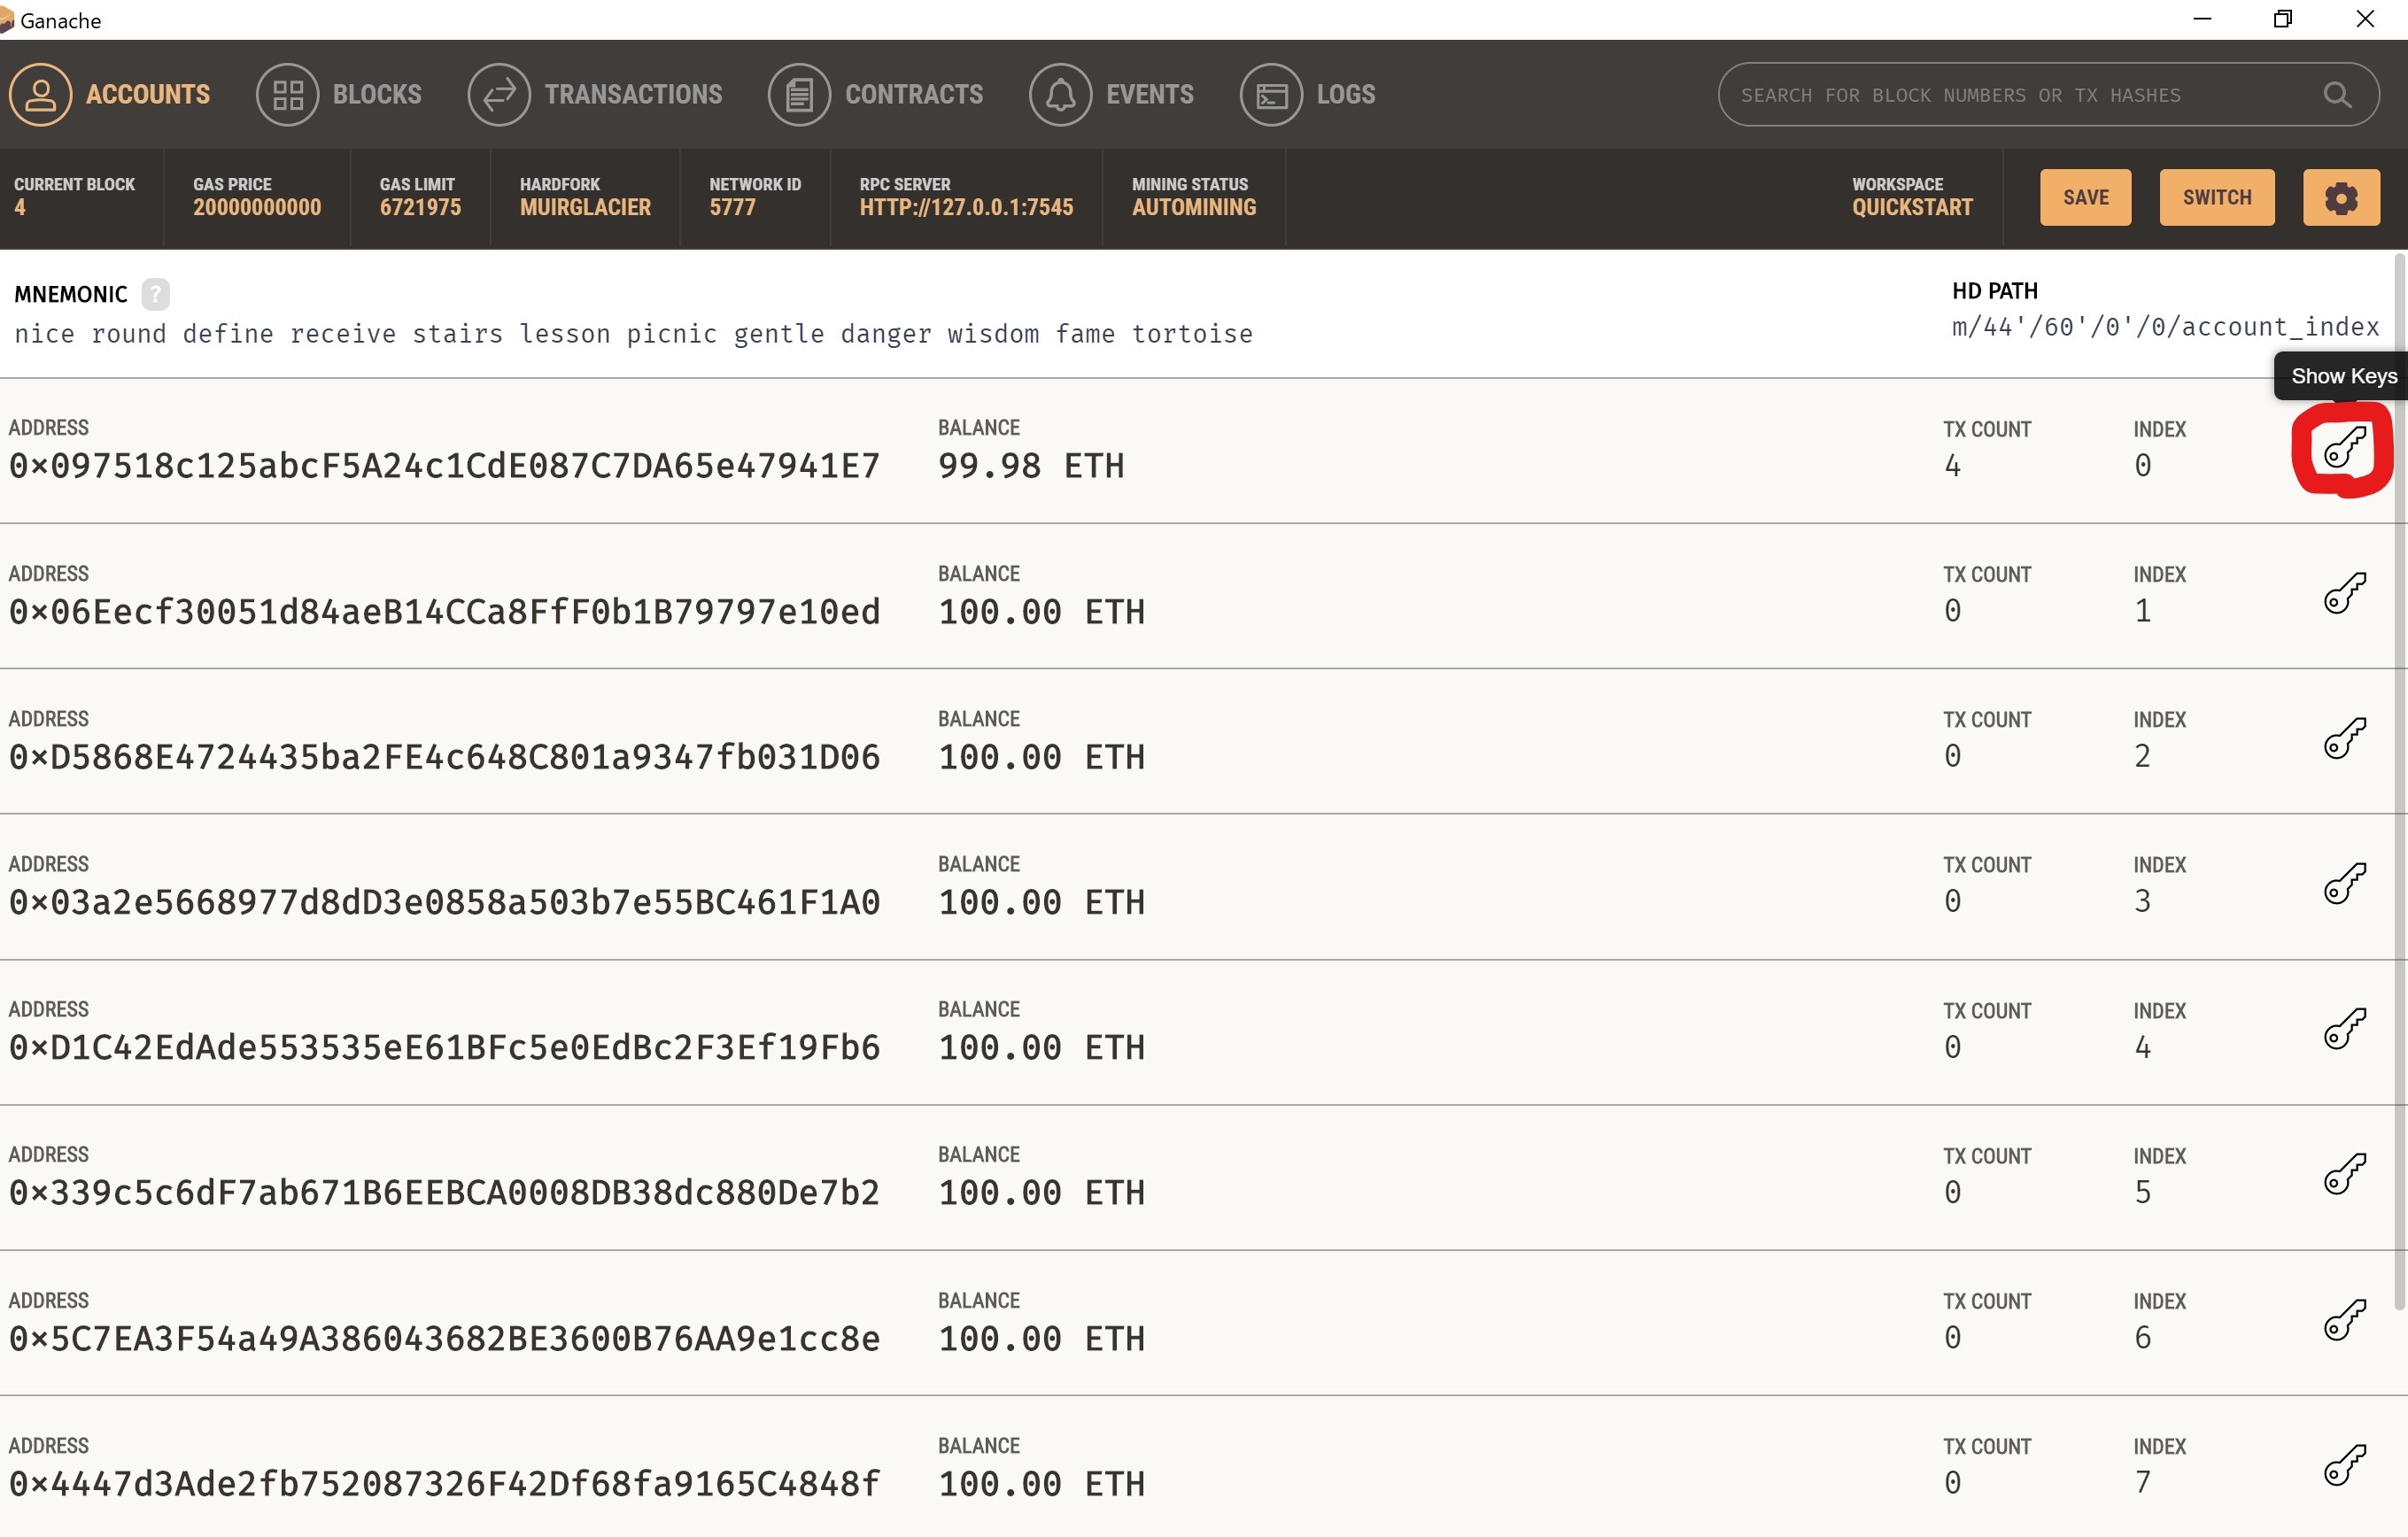Click the mnemonic help question mark

[155, 294]
